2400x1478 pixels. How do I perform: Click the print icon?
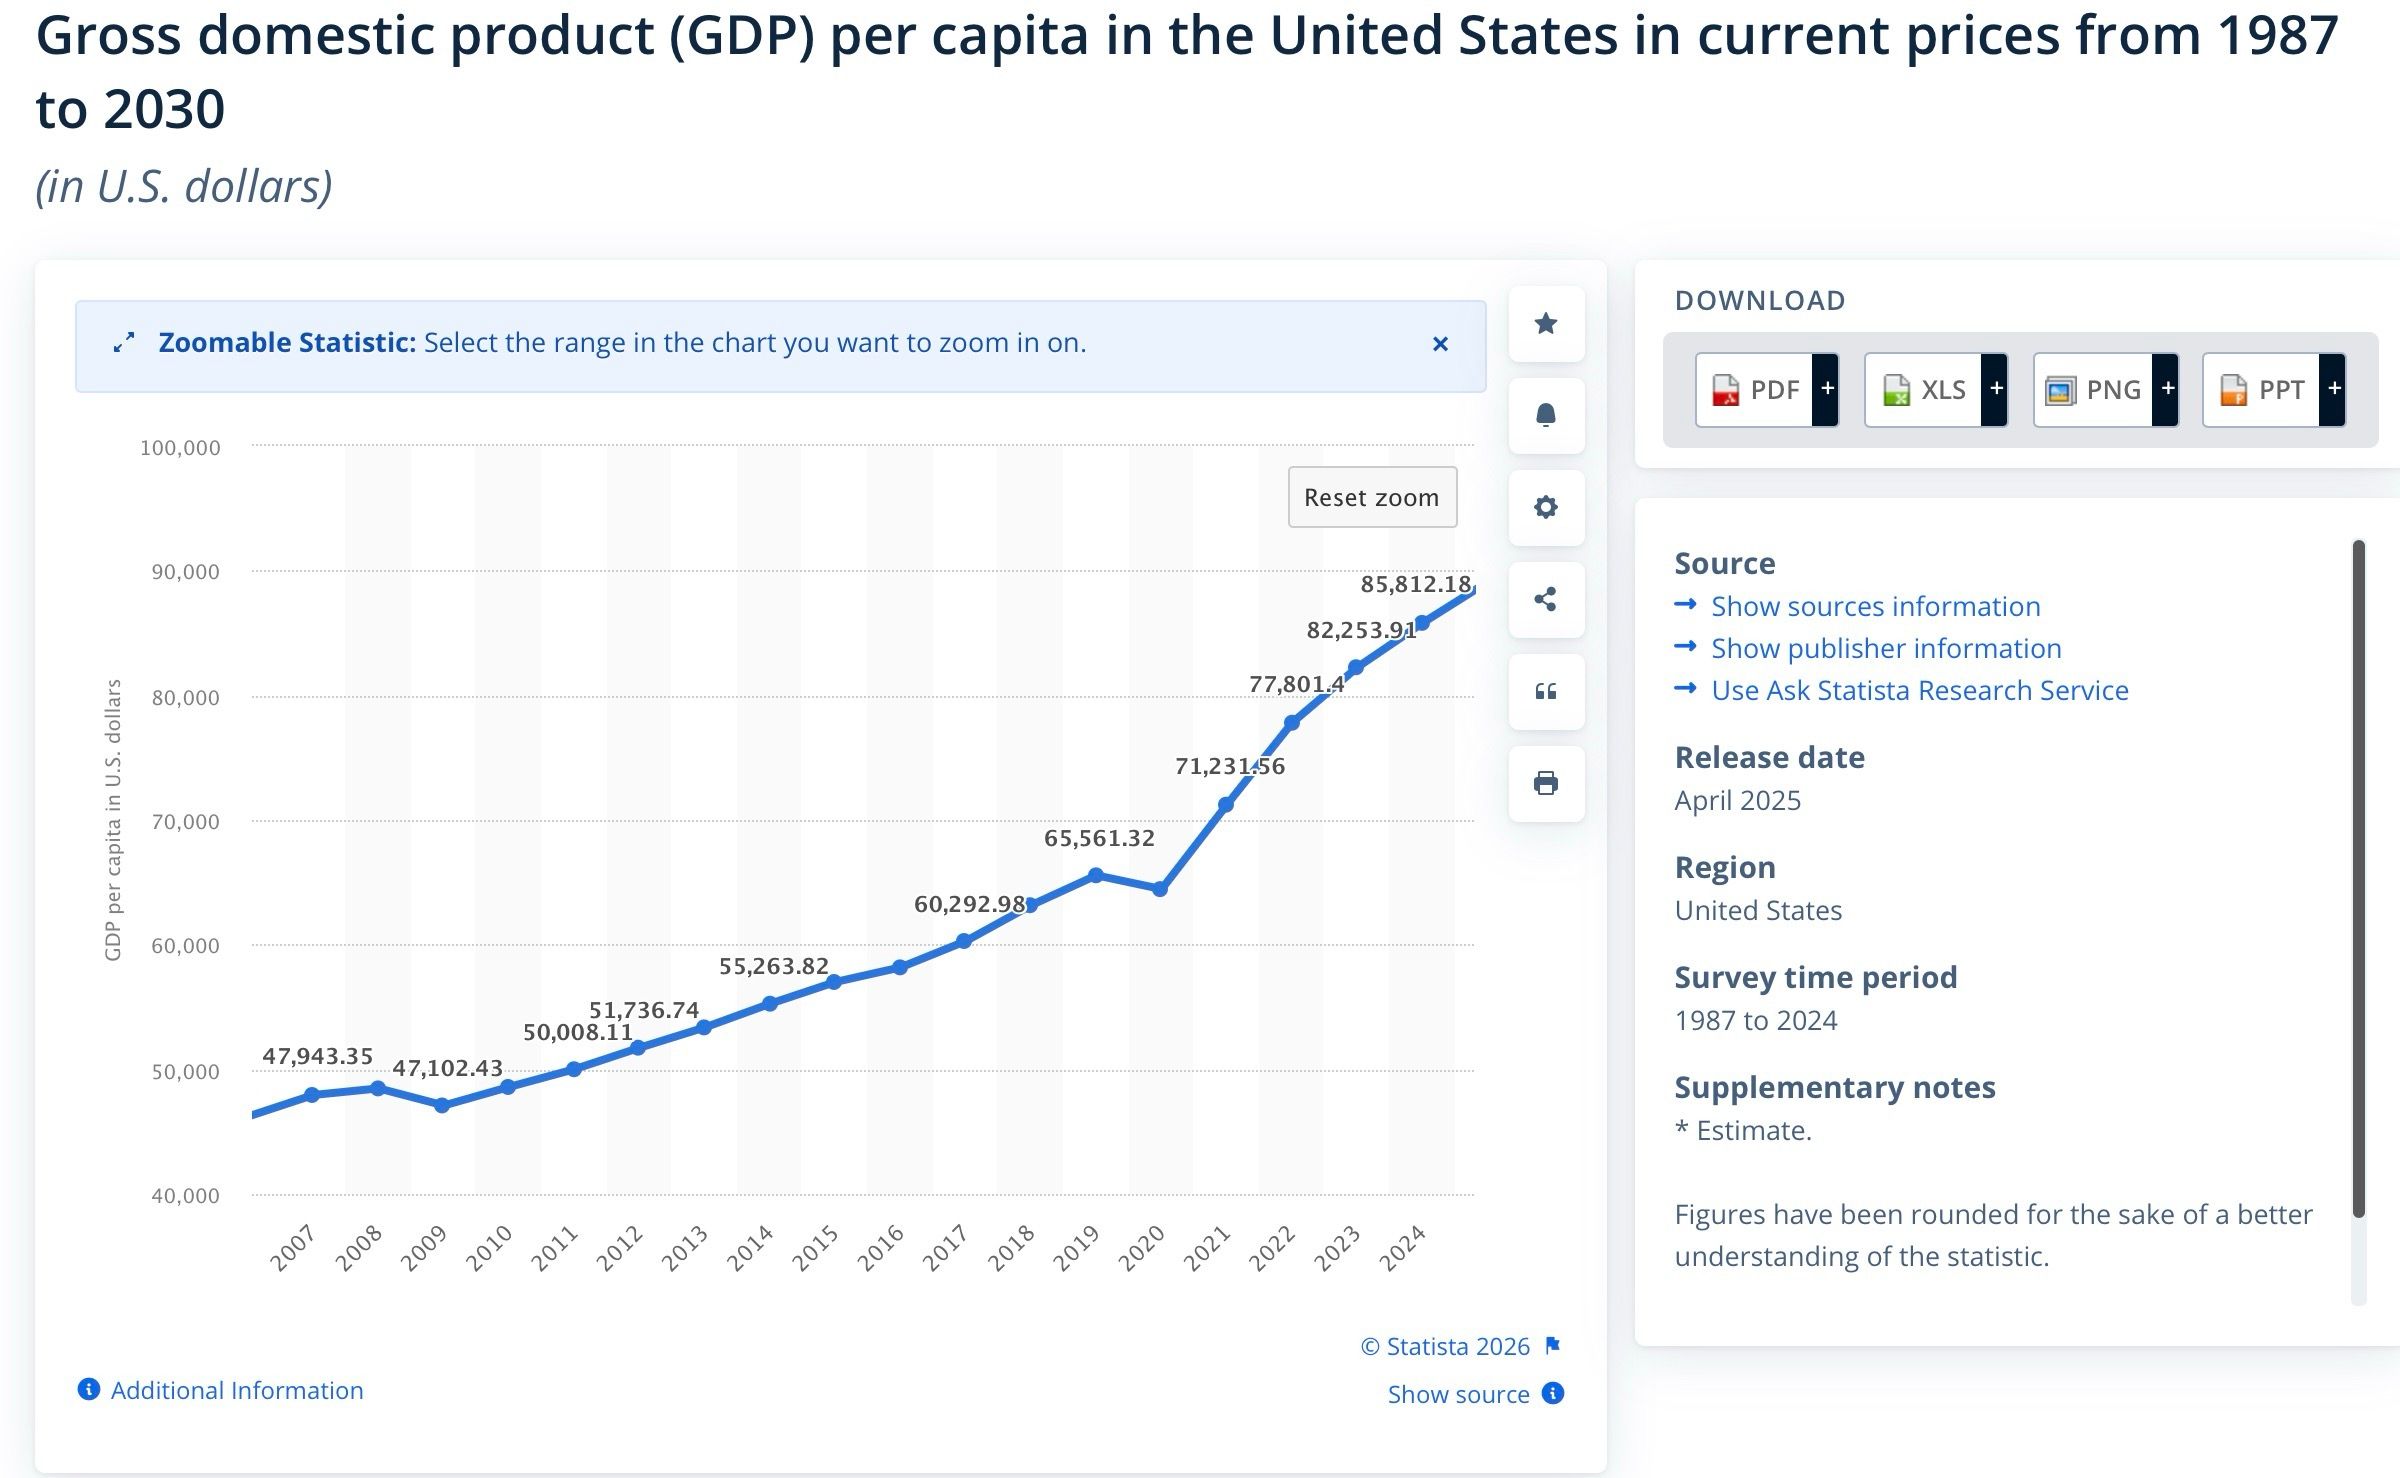click(1546, 783)
